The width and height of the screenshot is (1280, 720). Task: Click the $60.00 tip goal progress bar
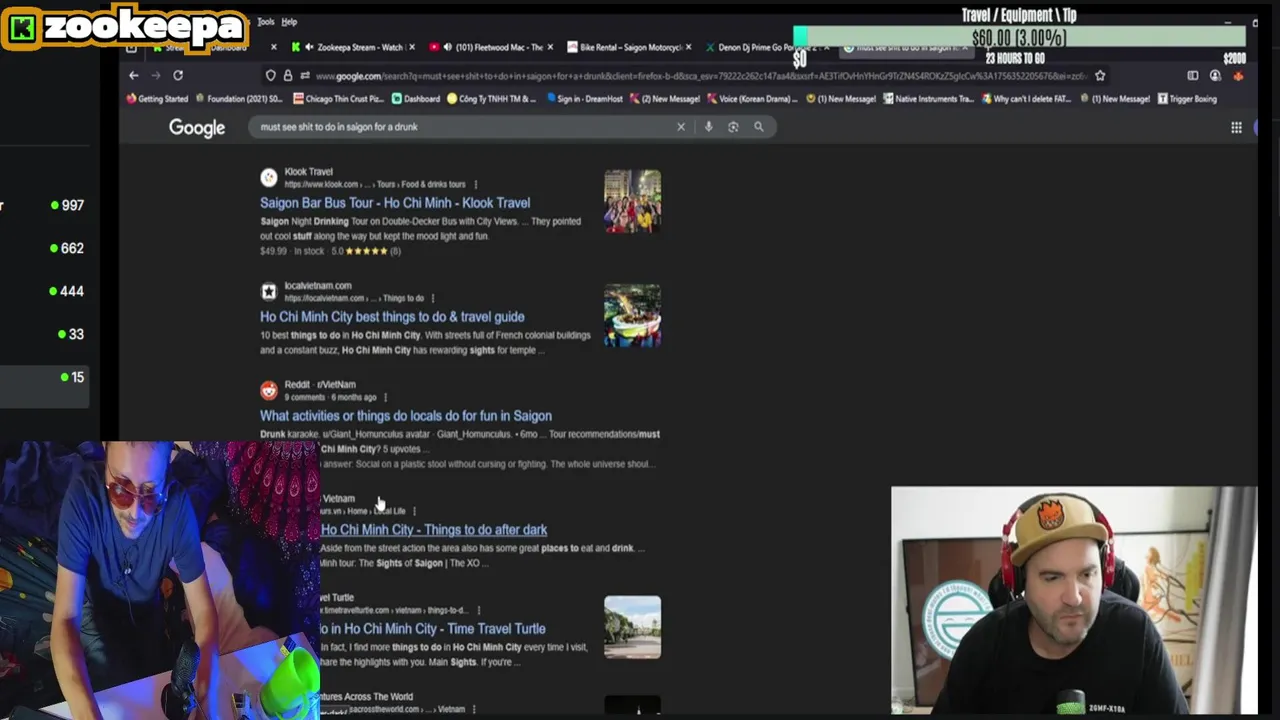(x=1019, y=38)
